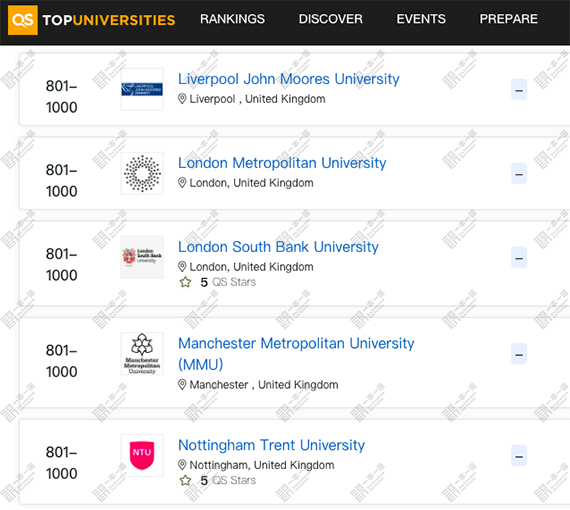Click the QS Top Universities logo
This screenshot has height=510, width=570.
point(92,20)
